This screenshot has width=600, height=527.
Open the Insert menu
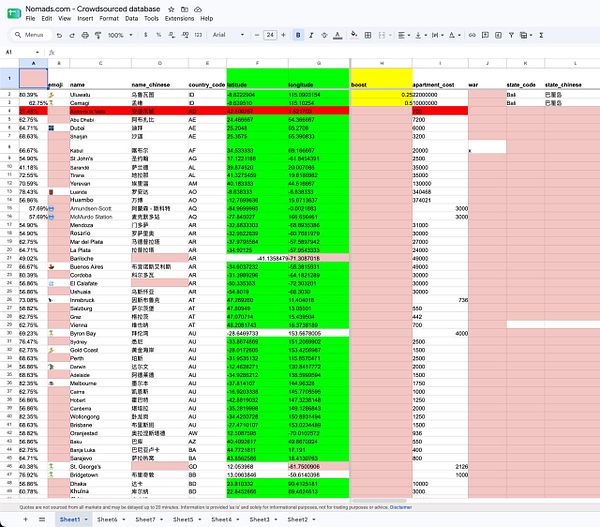click(x=85, y=18)
